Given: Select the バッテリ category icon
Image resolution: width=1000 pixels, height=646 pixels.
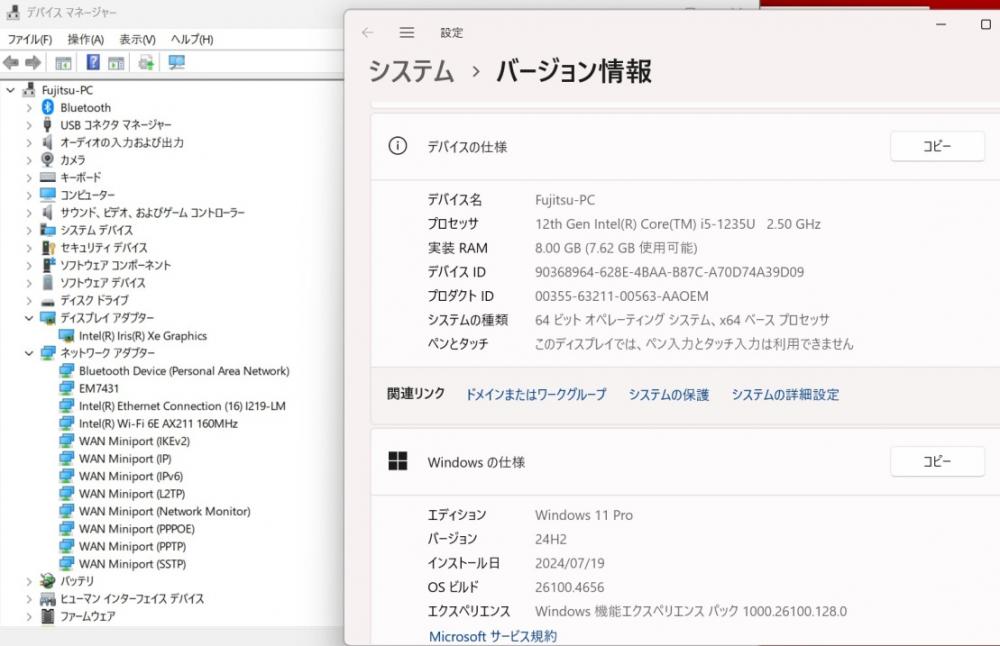Looking at the screenshot, I should 48,581.
